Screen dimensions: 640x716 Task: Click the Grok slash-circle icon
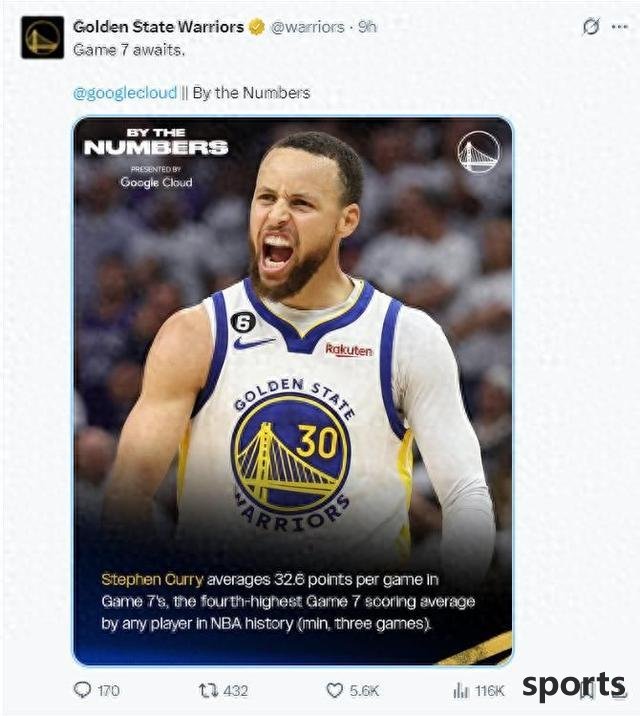coord(591,27)
